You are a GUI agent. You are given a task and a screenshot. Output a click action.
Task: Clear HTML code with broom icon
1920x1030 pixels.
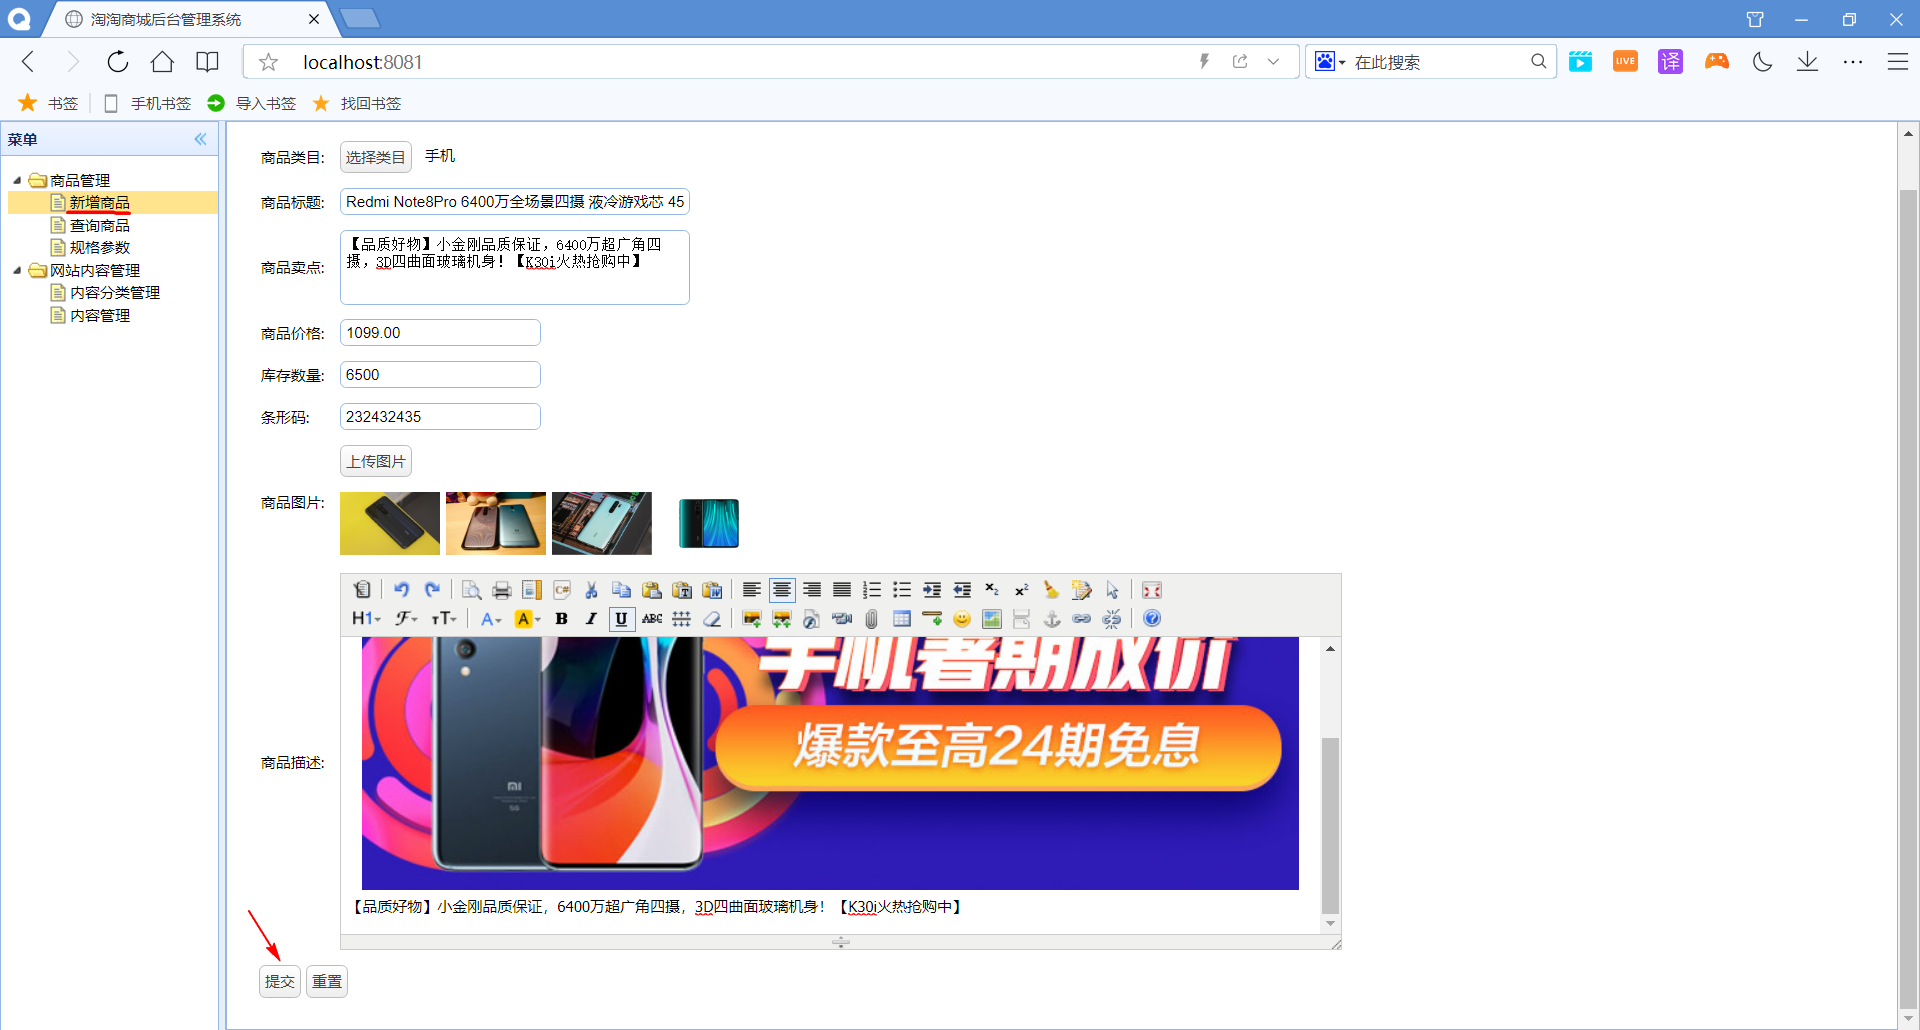pyautogui.click(x=1051, y=590)
